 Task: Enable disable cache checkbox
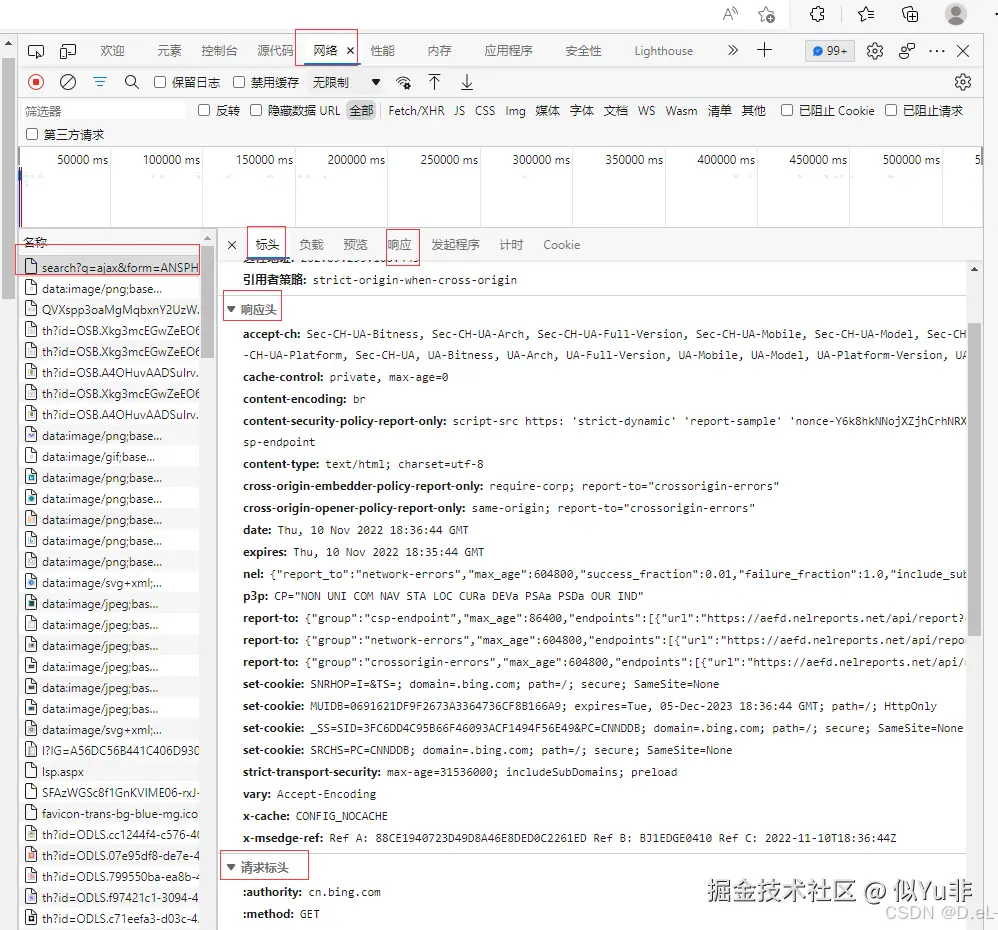(x=239, y=82)
